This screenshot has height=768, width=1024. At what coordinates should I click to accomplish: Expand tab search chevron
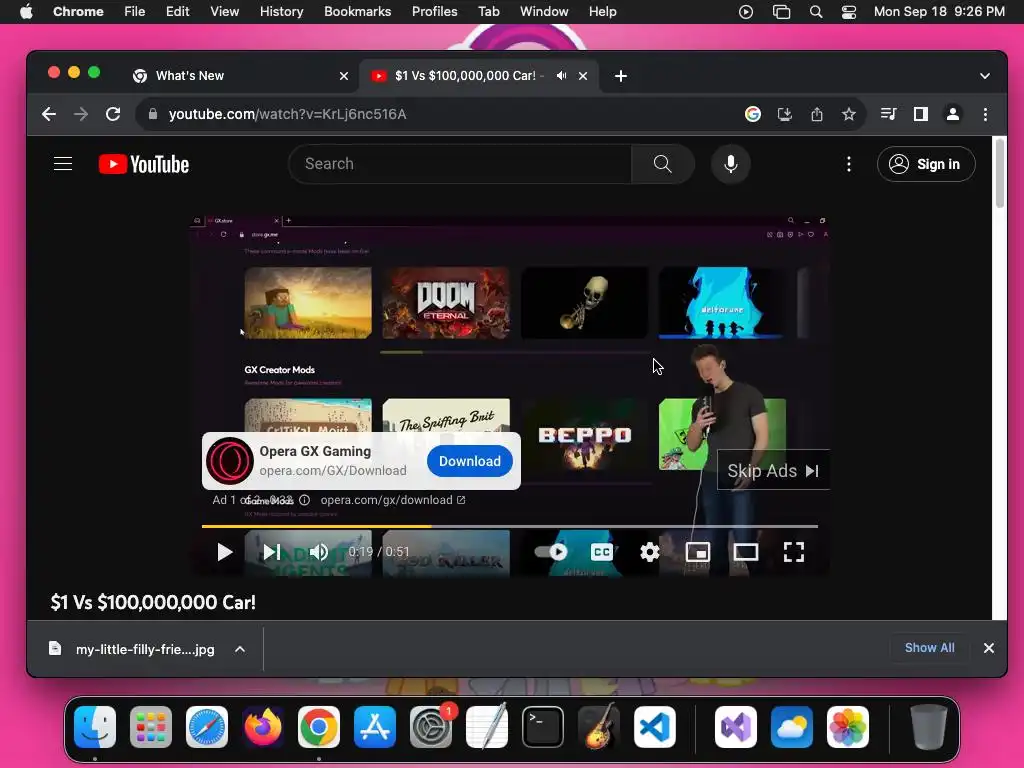coord(985,76)
